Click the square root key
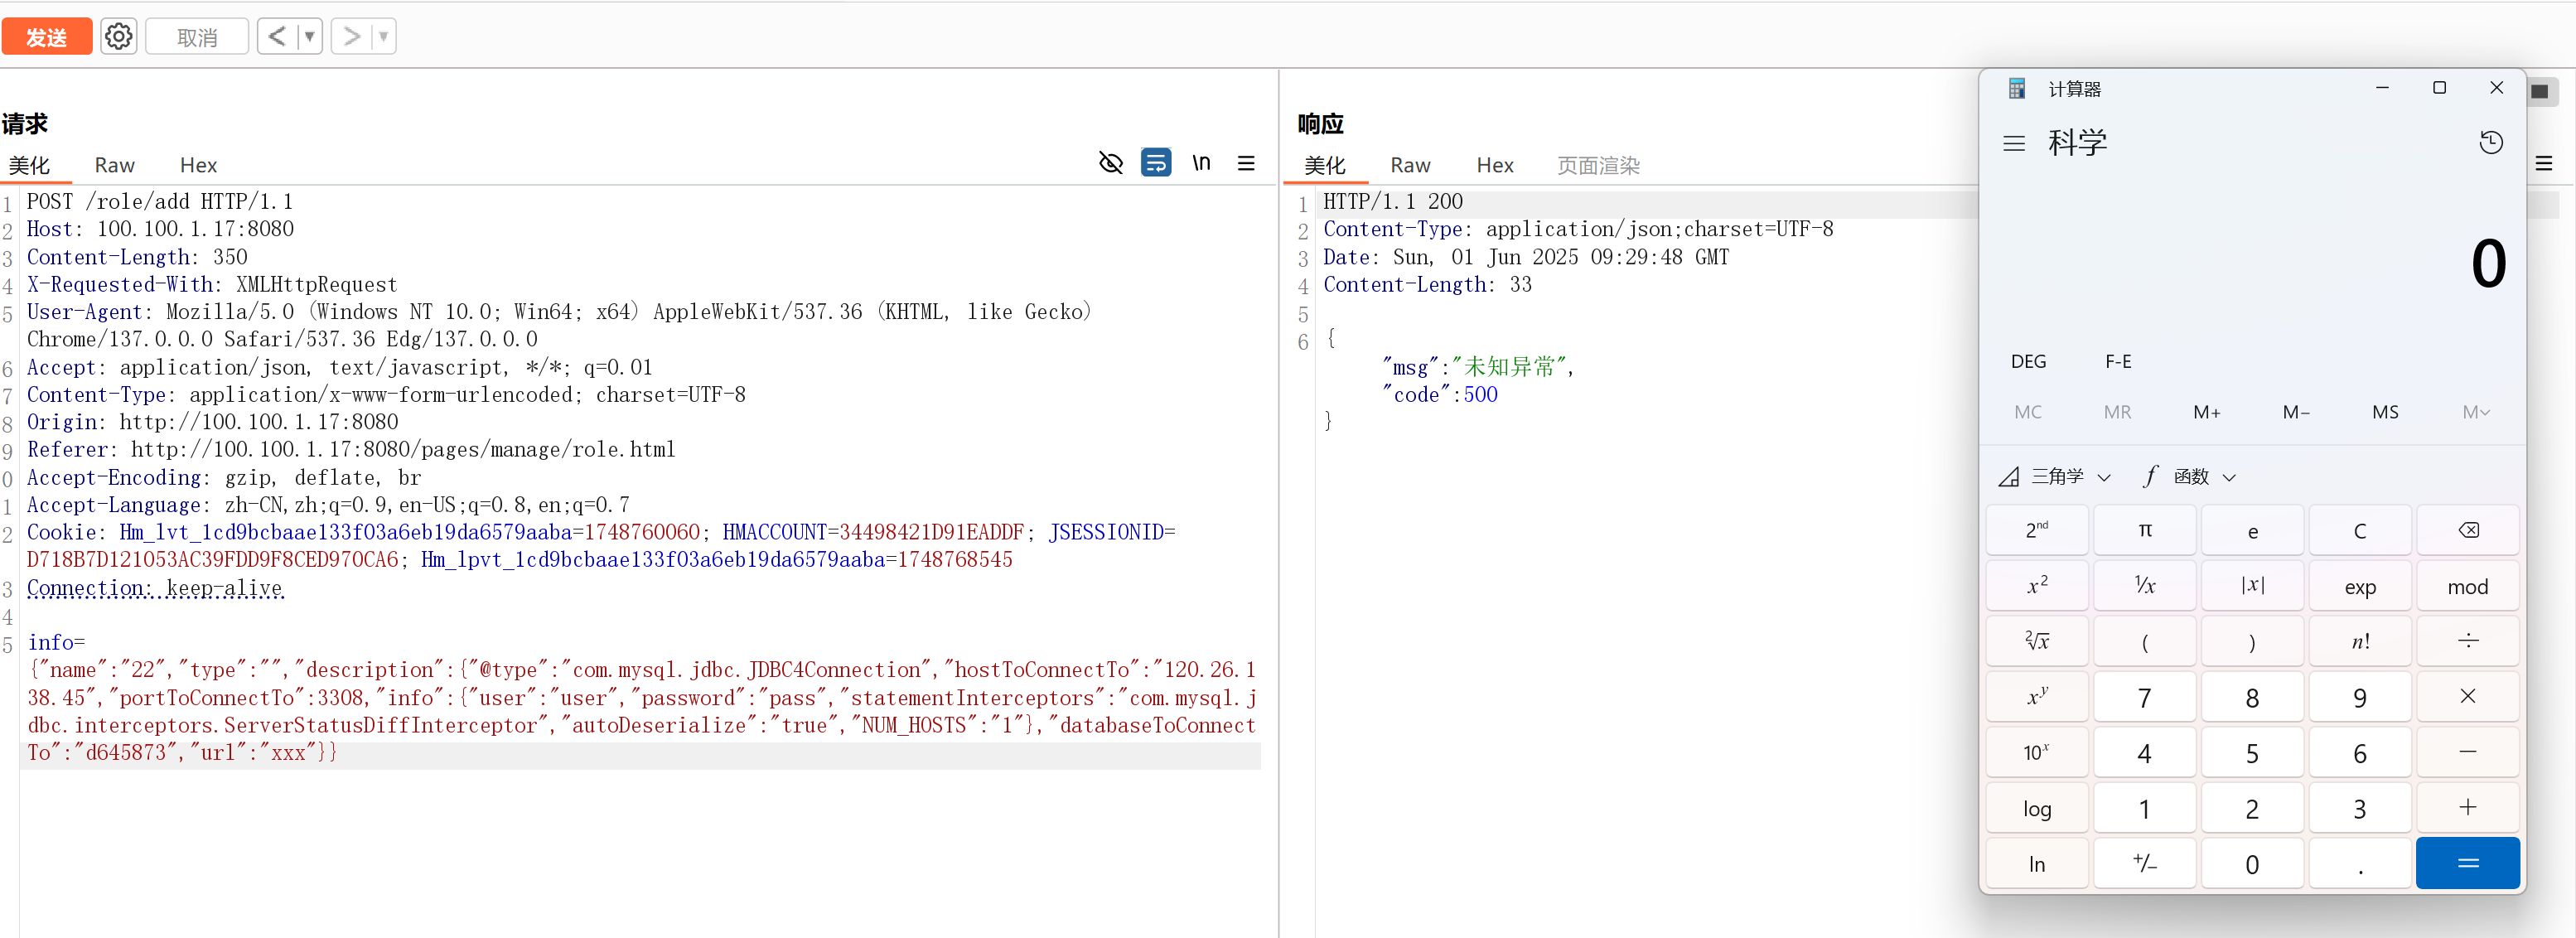2576x938 pixels. [2037, 641]
